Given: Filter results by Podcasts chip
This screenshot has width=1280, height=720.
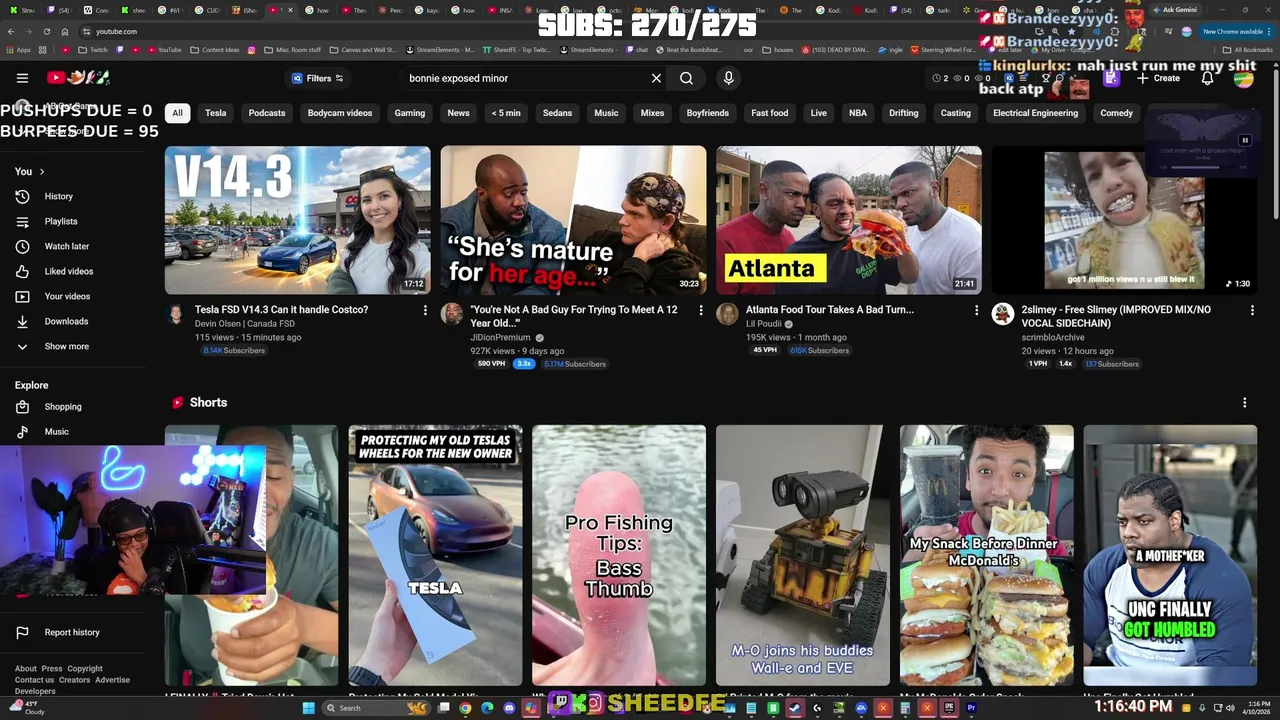Looking at the screenshot, I should point(267,113).
